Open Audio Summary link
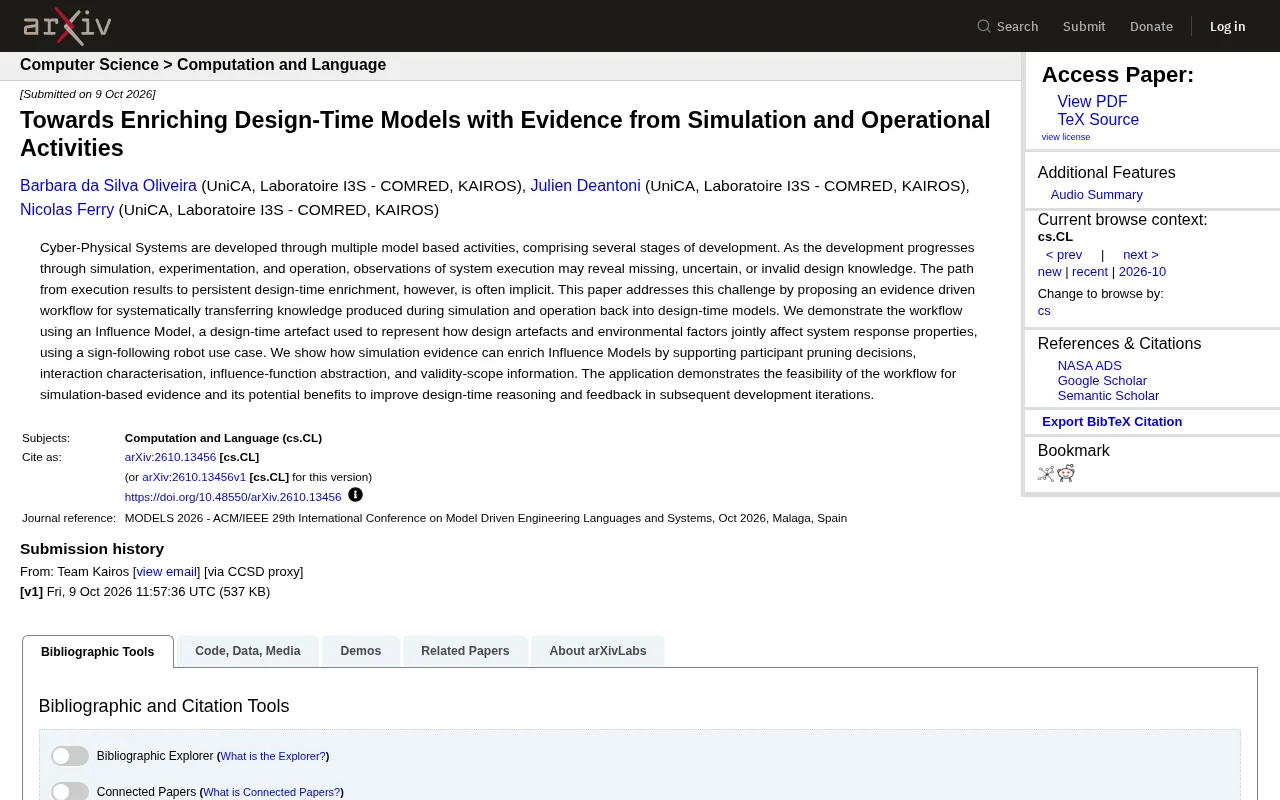This screenshot has width=1280, height=800. click(1096, 195)
